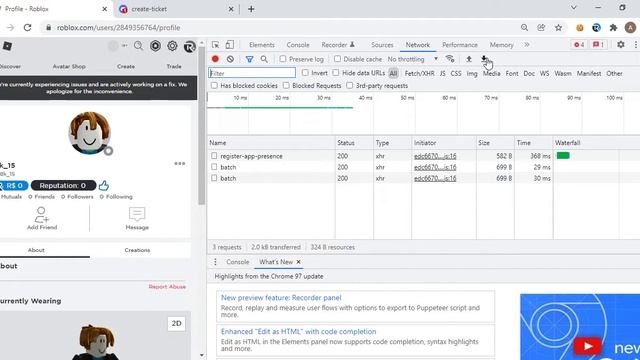Check Blocked Requests checkbox
Image resolution: width=640 pixels, height=360 pixels.
point(286,85)
